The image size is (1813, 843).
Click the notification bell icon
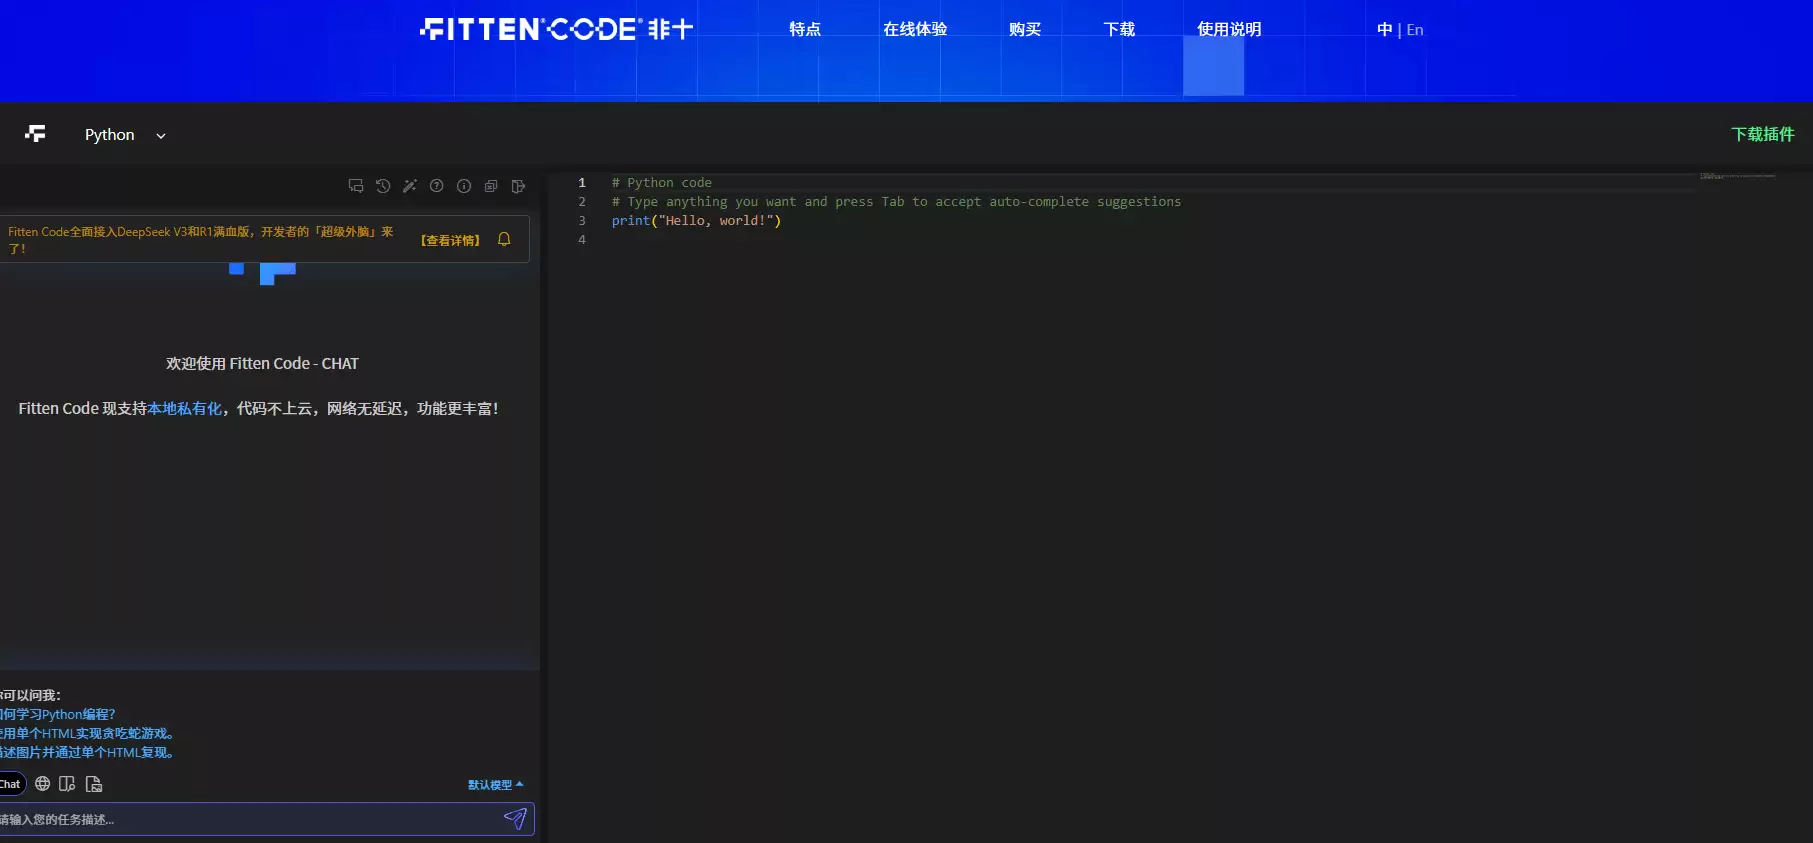pos(504,239)
